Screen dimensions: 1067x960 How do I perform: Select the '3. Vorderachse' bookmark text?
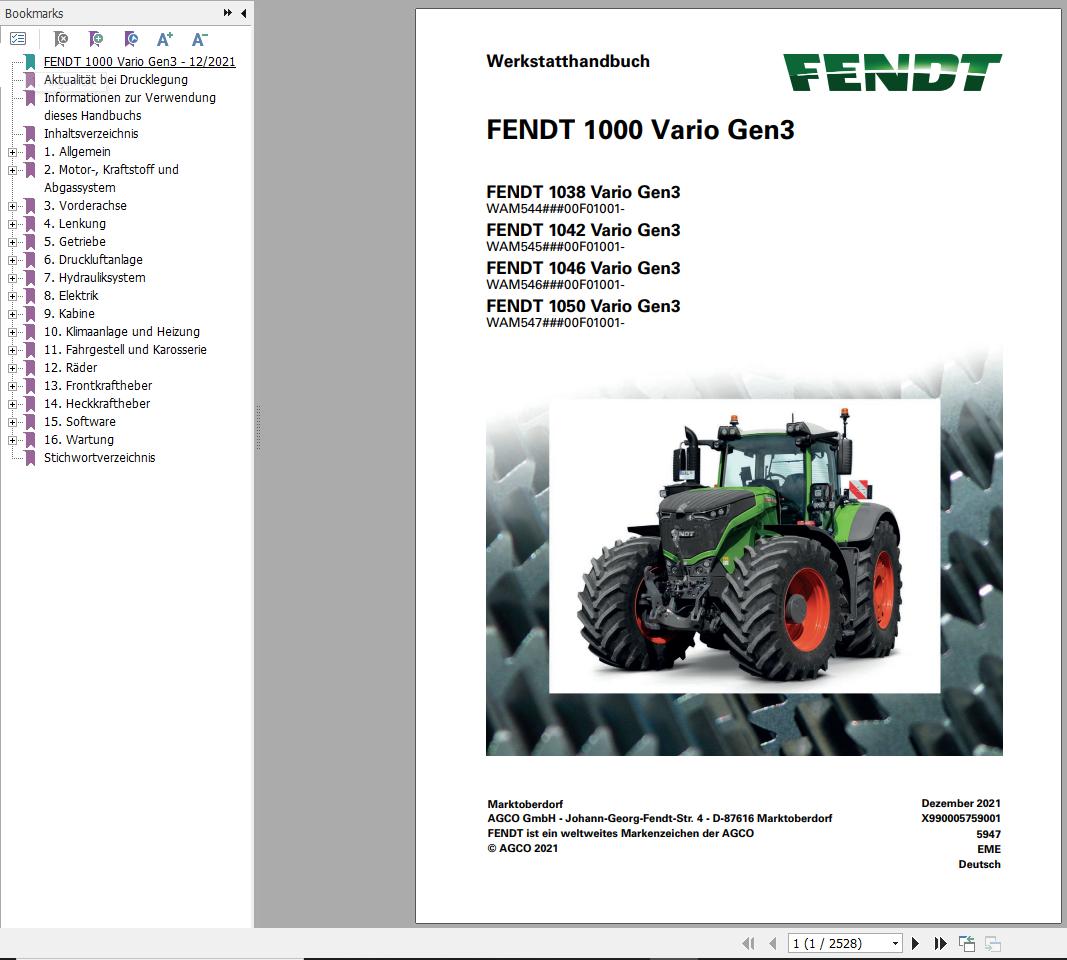tap(85, 205)
